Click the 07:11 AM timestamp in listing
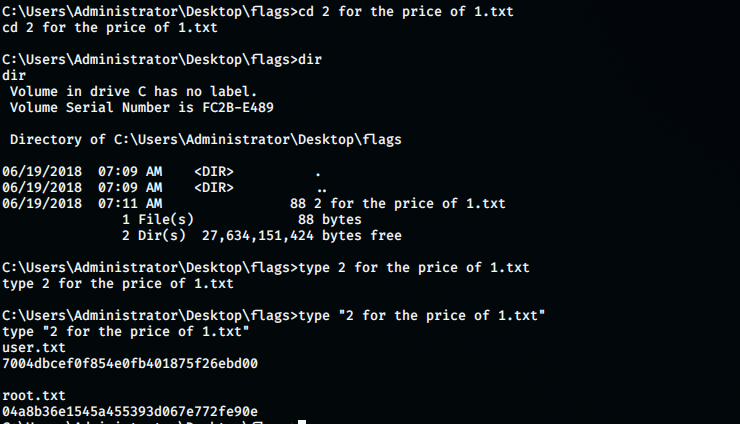This screenshot has width=740, height=424. click(x=130, y=204)
